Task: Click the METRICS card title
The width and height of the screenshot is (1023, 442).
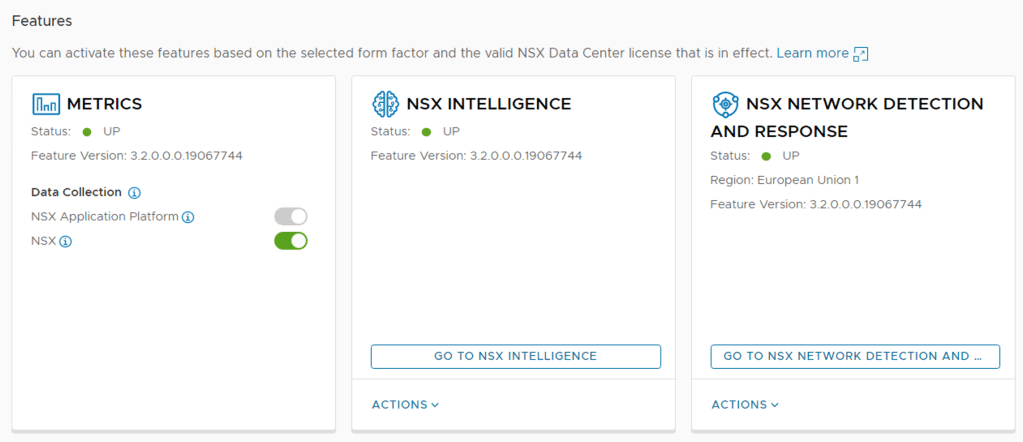Action: point(104,103)
